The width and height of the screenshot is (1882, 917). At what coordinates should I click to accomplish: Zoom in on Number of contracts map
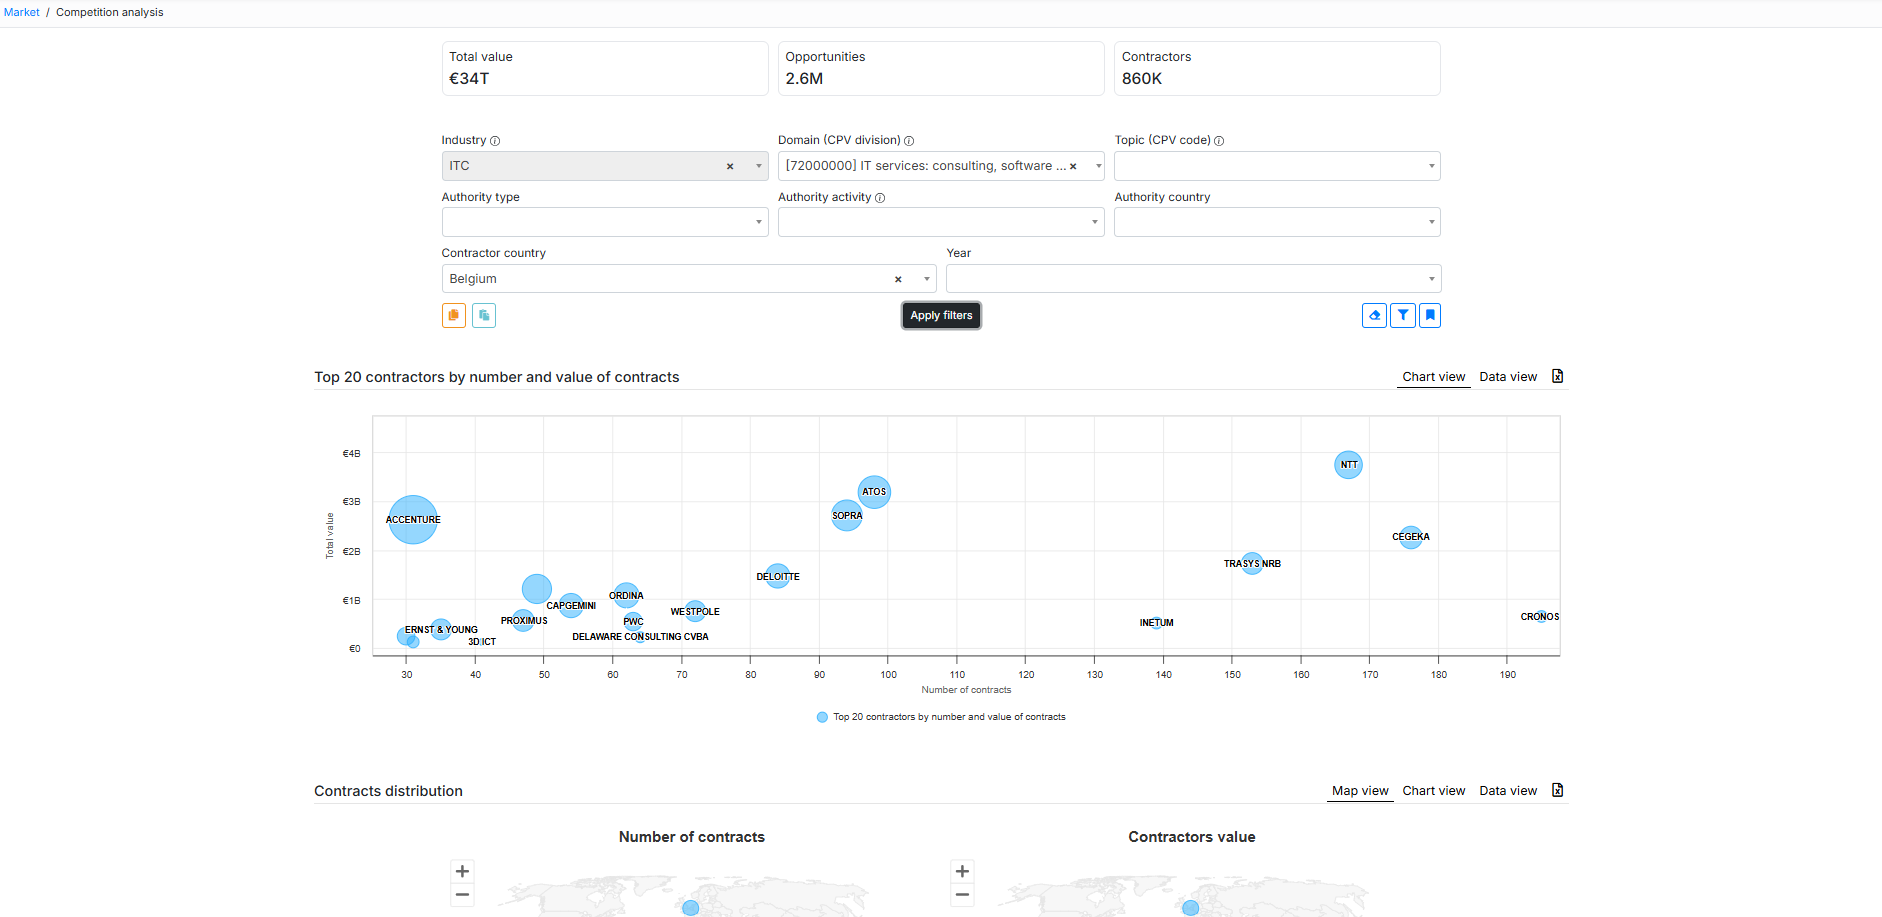coord(462,871)
